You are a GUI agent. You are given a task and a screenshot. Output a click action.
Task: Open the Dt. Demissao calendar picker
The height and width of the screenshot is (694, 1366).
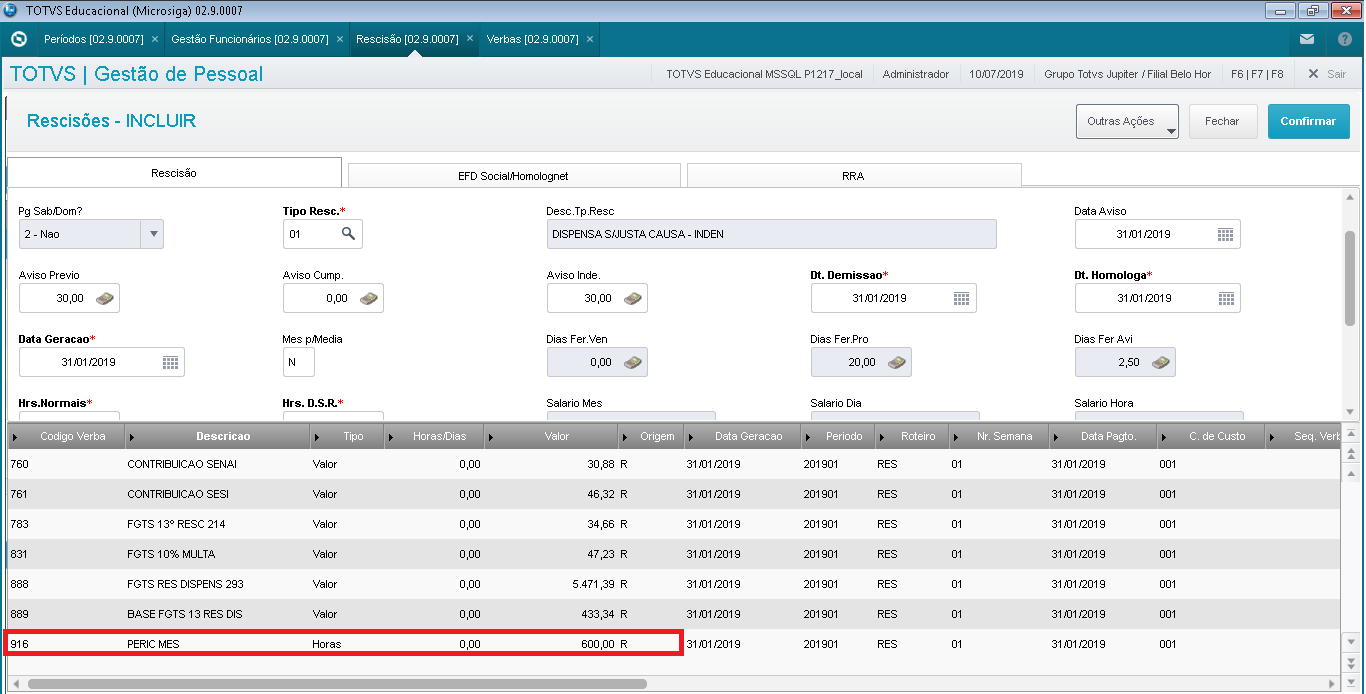pos(961,298)
